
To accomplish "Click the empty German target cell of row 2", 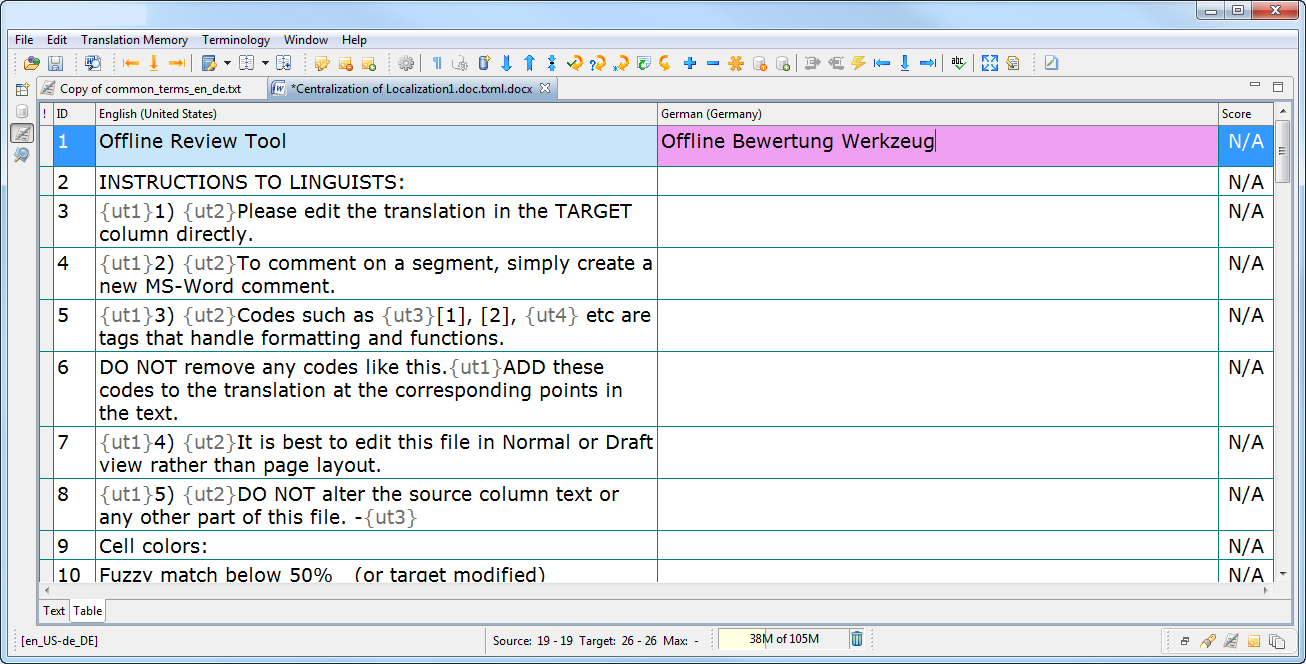I will point(937,181).
